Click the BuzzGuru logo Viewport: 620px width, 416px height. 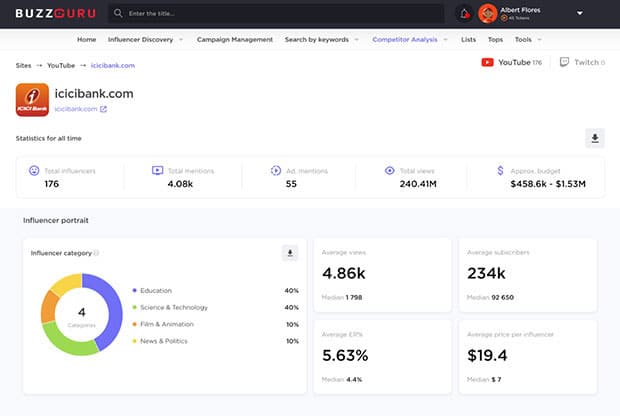(55, 13)
